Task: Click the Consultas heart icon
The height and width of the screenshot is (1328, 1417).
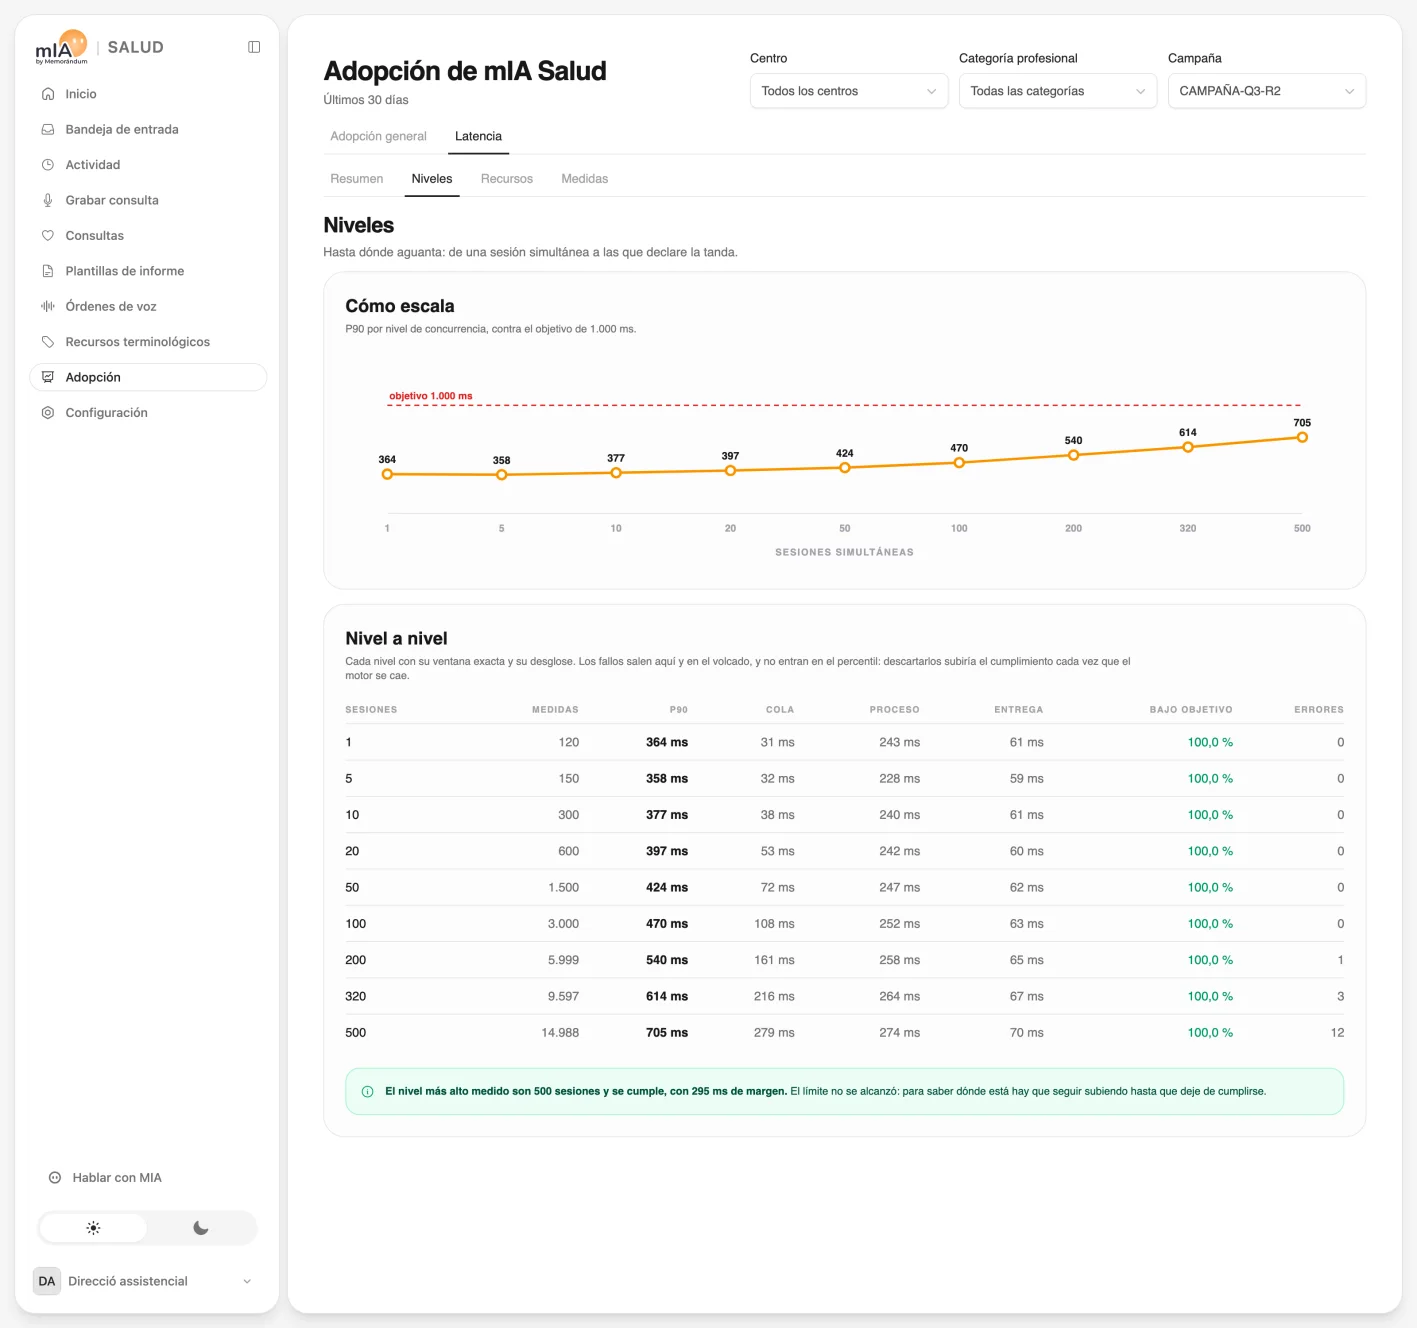Action: click(x=47, y=236)
